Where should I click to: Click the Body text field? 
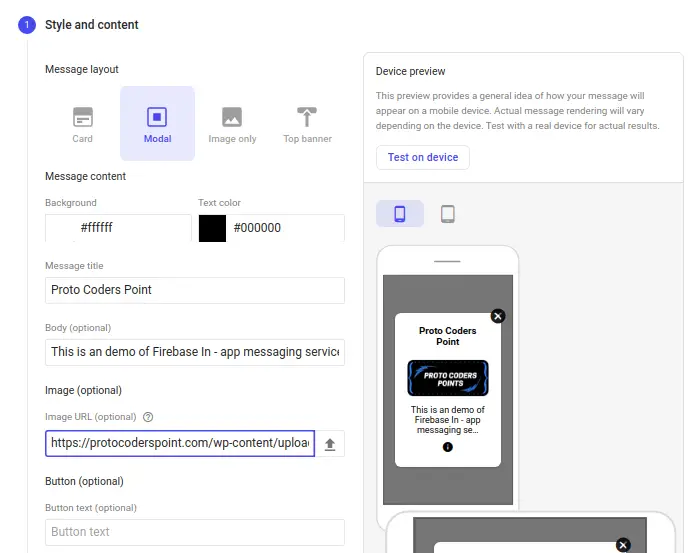[x=195, y=353]
